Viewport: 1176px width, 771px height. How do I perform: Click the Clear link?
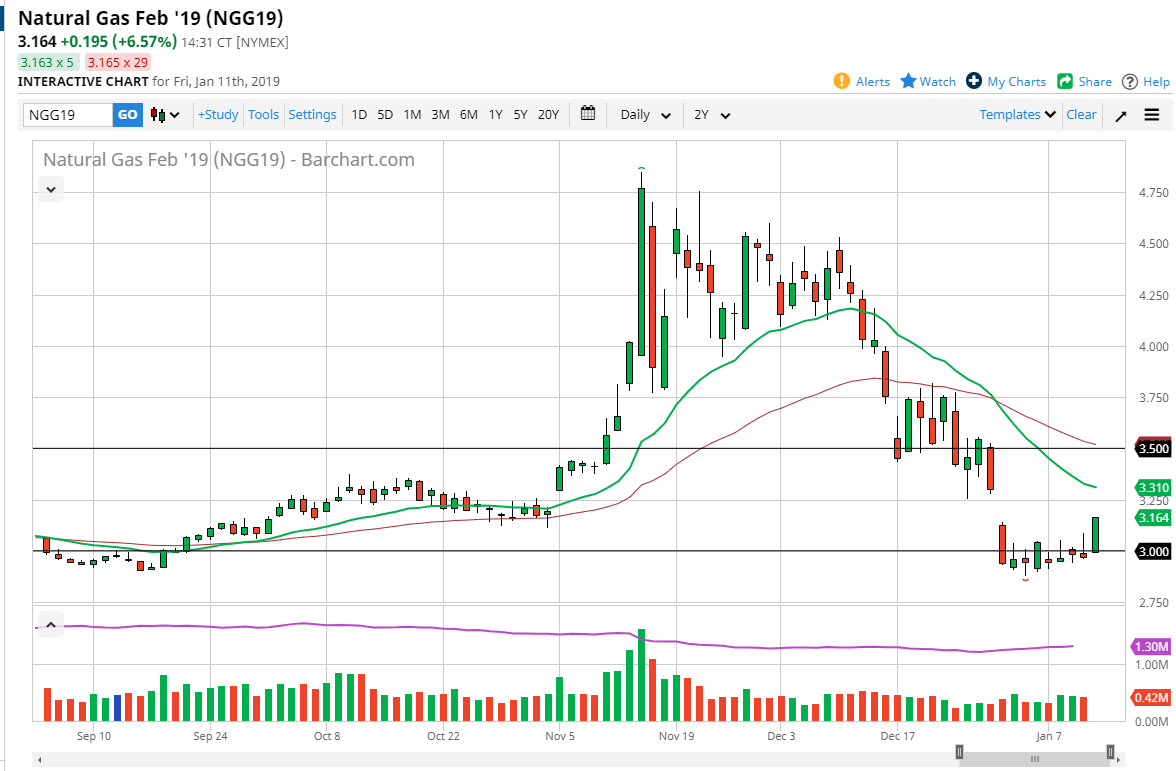(1081, 115)
